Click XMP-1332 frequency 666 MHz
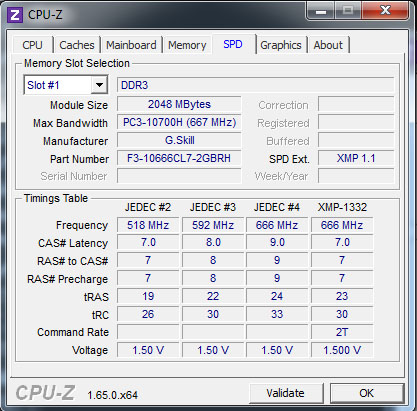Screen dimensions: 417x411 [342, 225]
